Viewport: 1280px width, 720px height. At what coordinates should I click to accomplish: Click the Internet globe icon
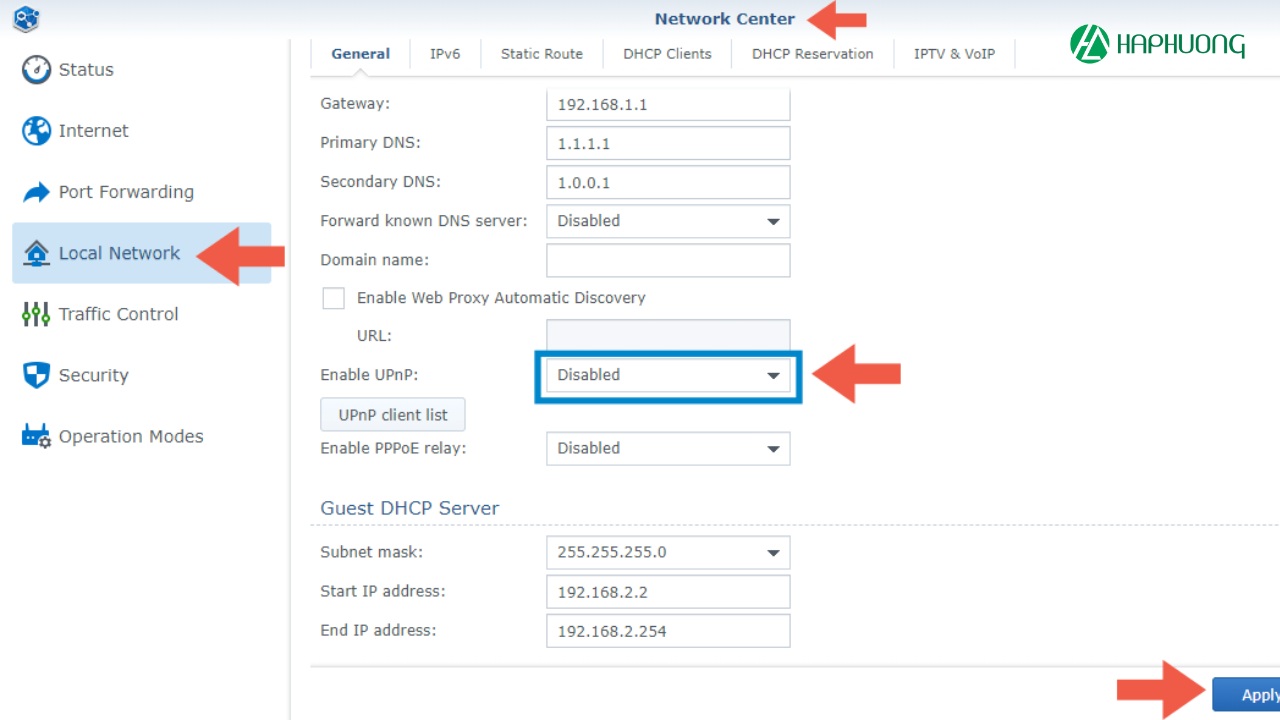36,131
